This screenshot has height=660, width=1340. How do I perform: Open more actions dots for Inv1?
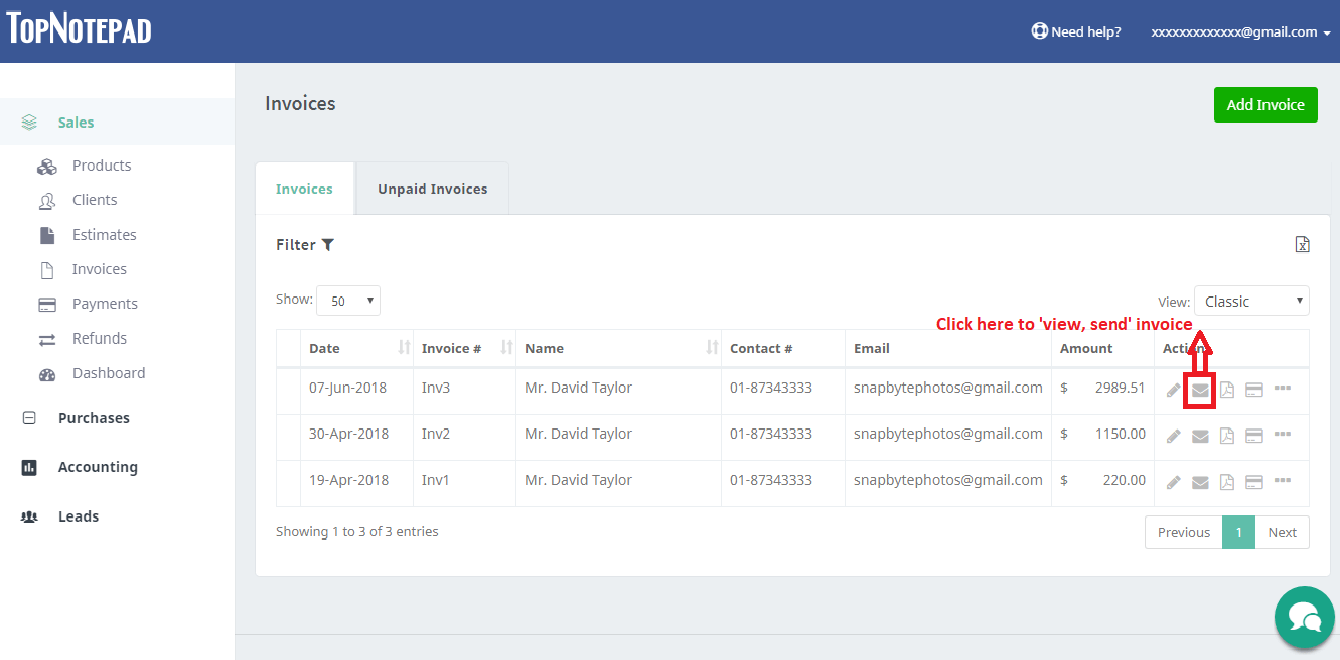coord(1283,480)
